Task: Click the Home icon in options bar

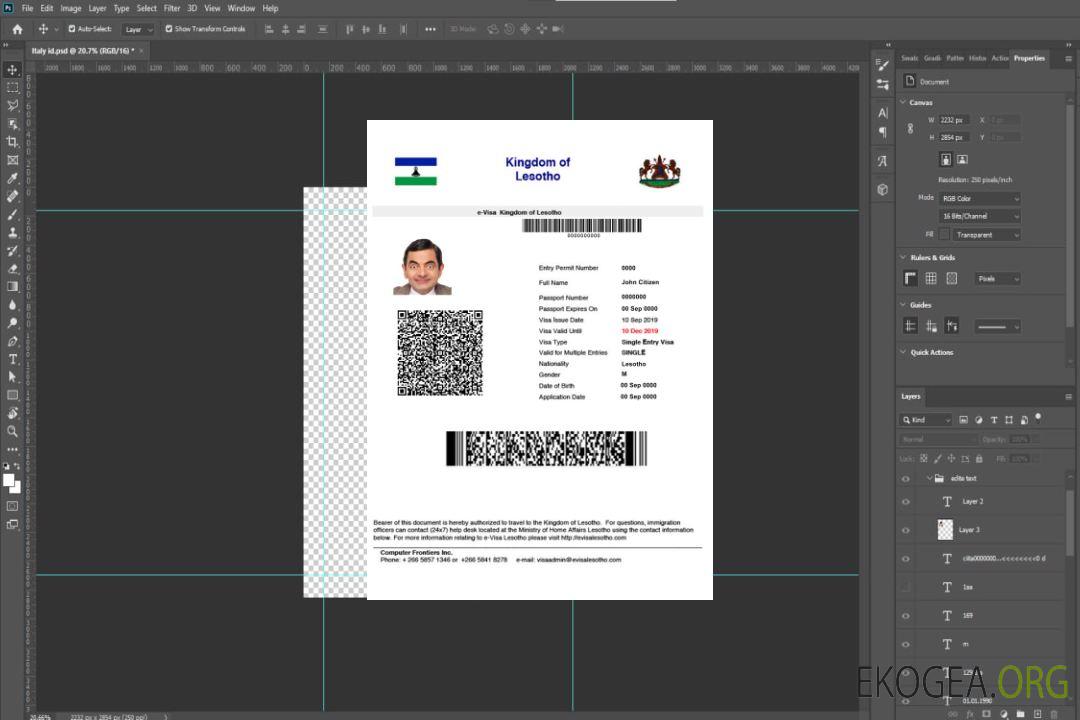Action: (x=17, y=29)
